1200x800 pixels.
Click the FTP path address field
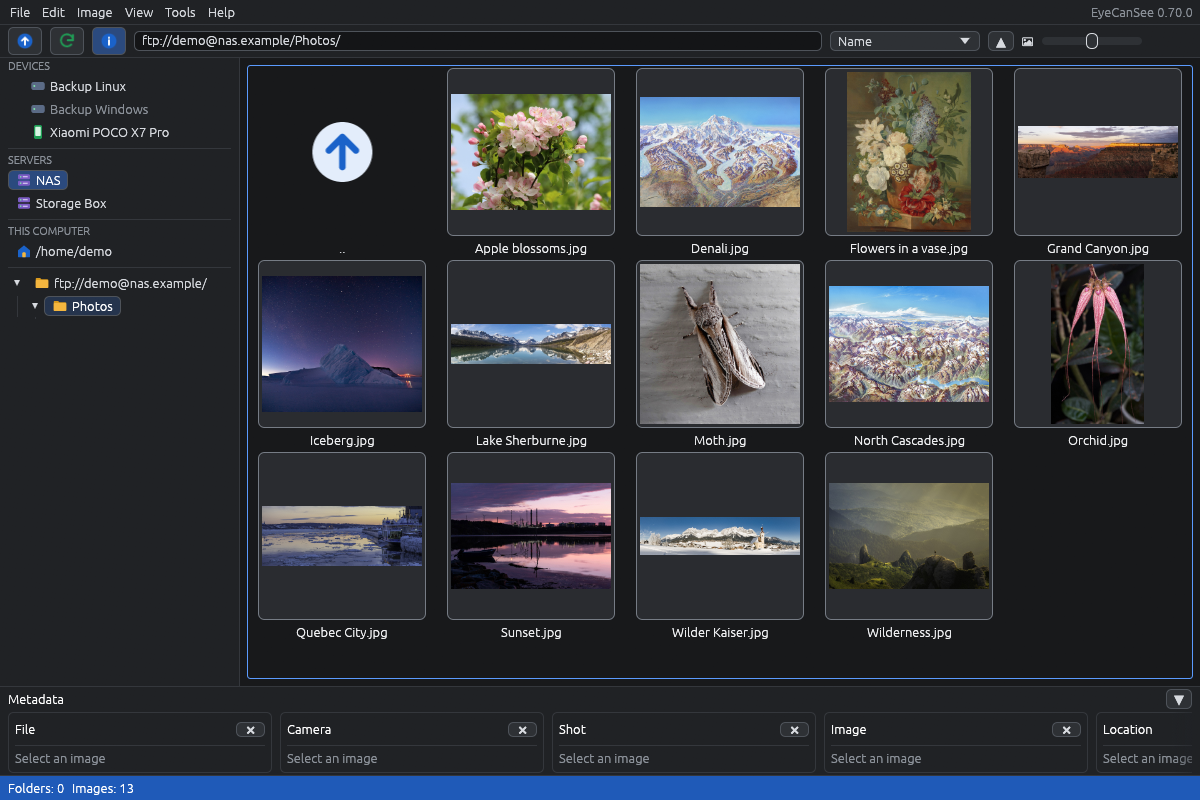(x=478, y=41)
